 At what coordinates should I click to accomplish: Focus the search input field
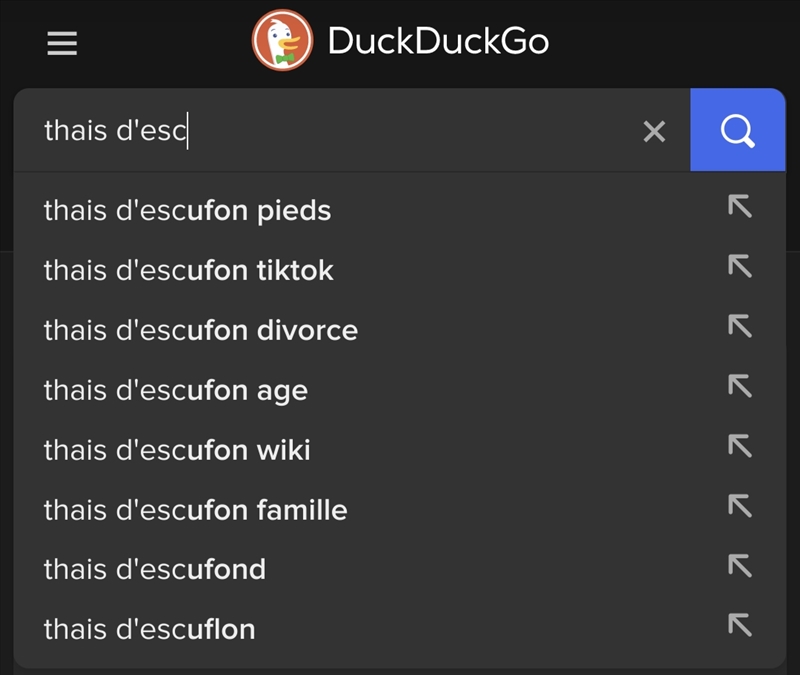[330, 131]
